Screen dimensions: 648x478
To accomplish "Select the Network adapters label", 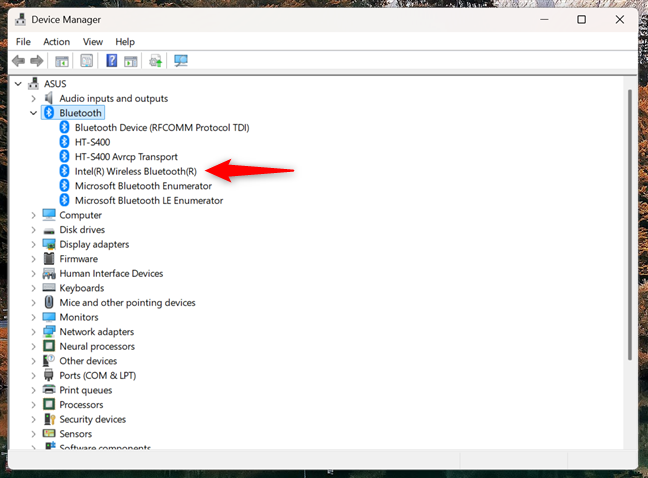I will click(x=97, y=331).
